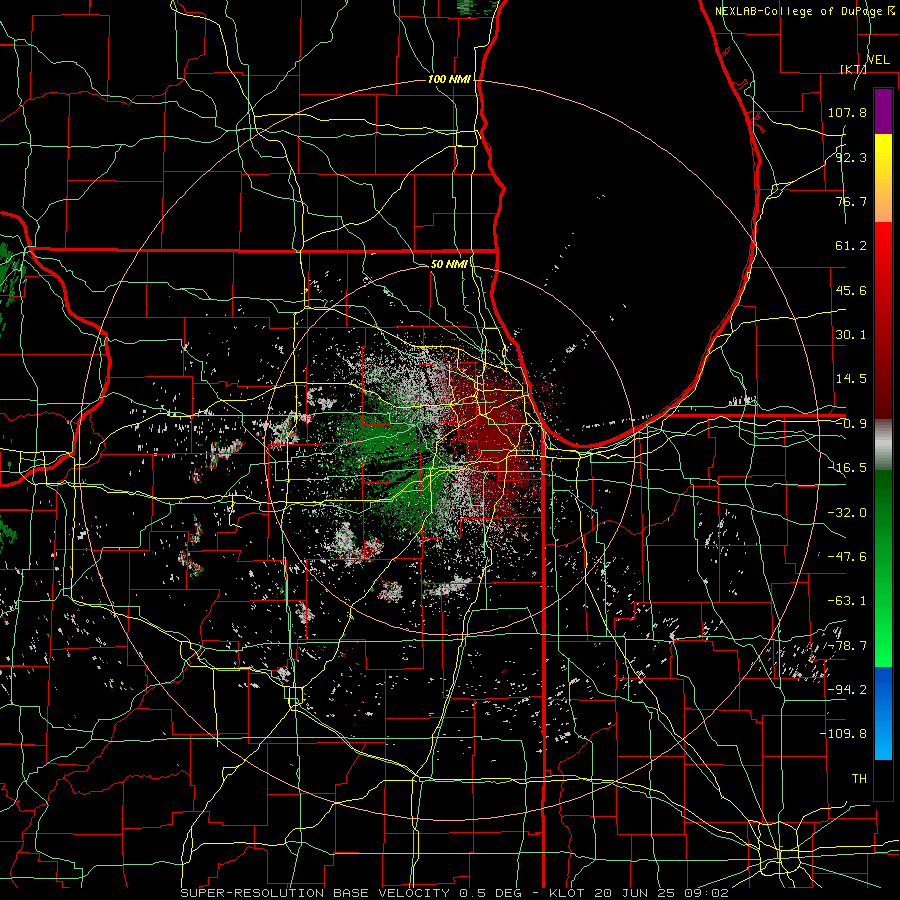
Task: Click the [KT] units label
Action: coord(853,69)
